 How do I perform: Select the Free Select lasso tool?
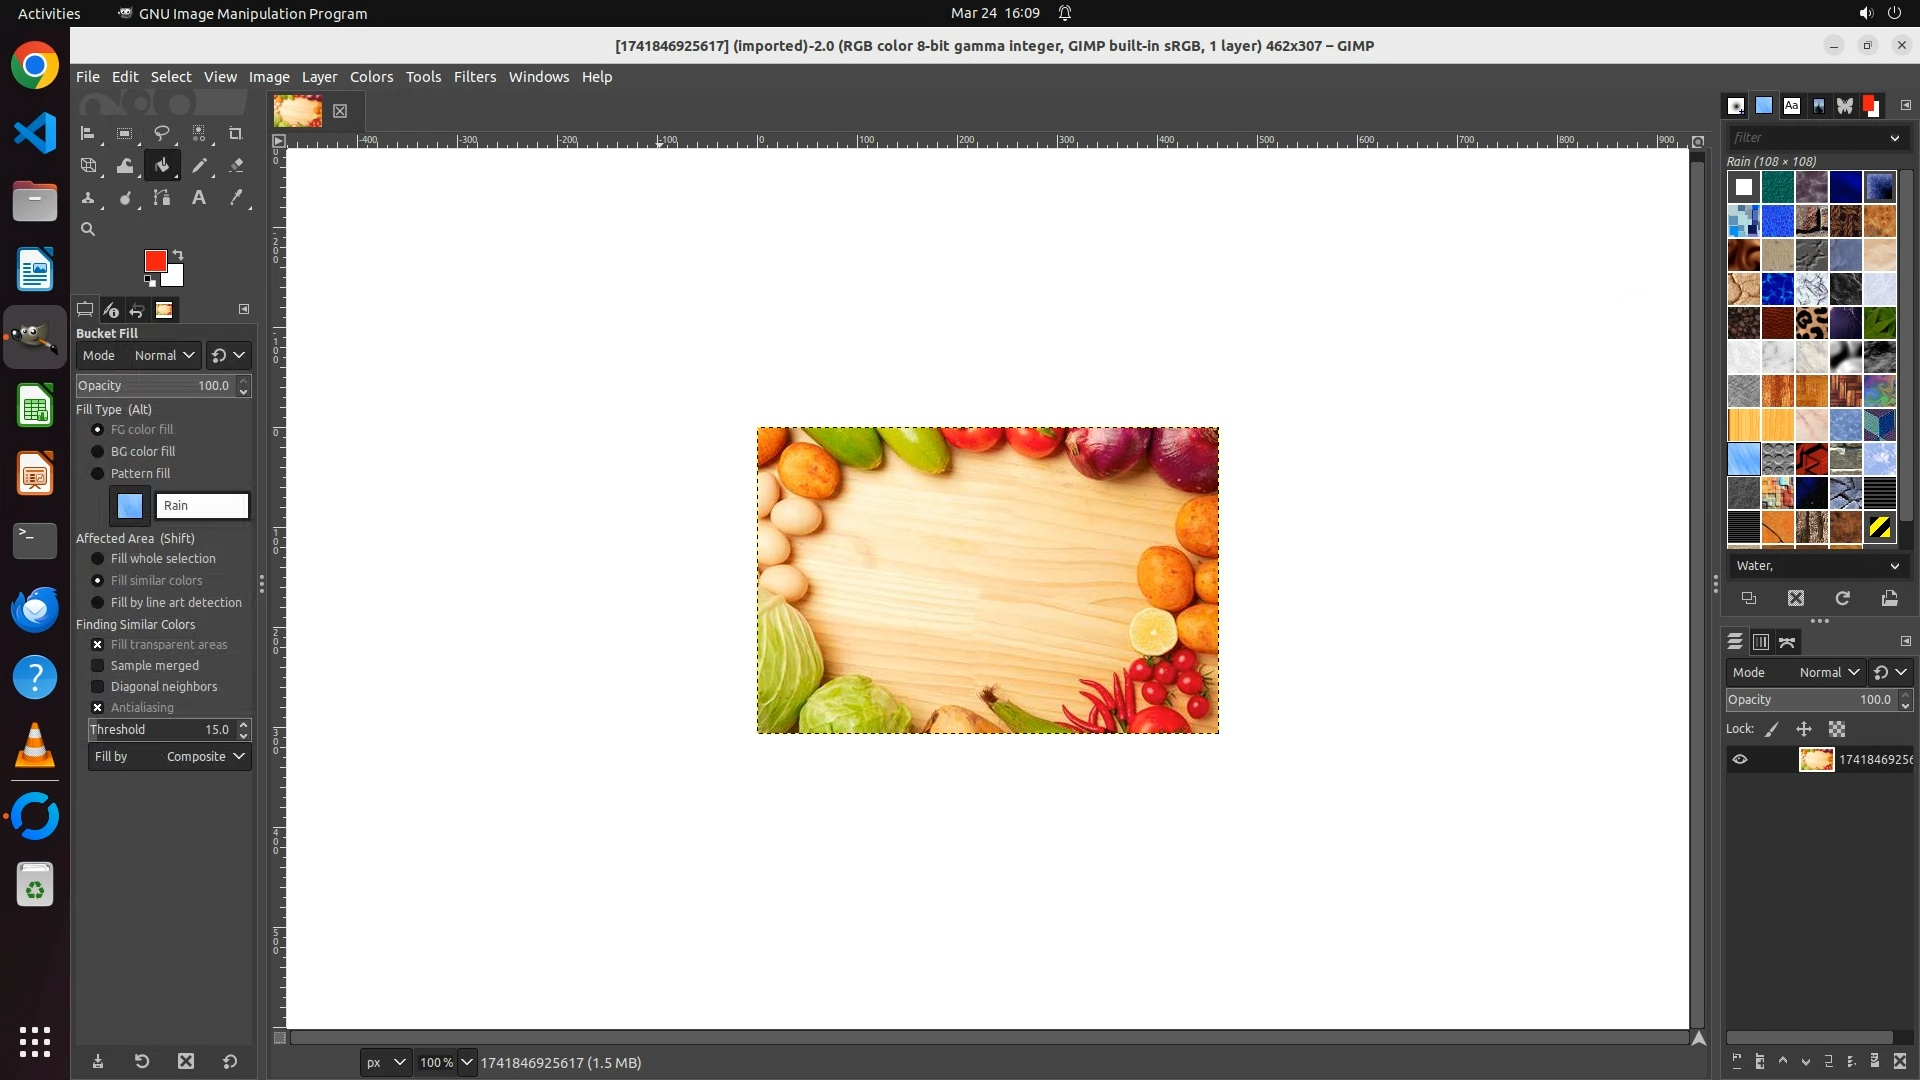[161, 133]
